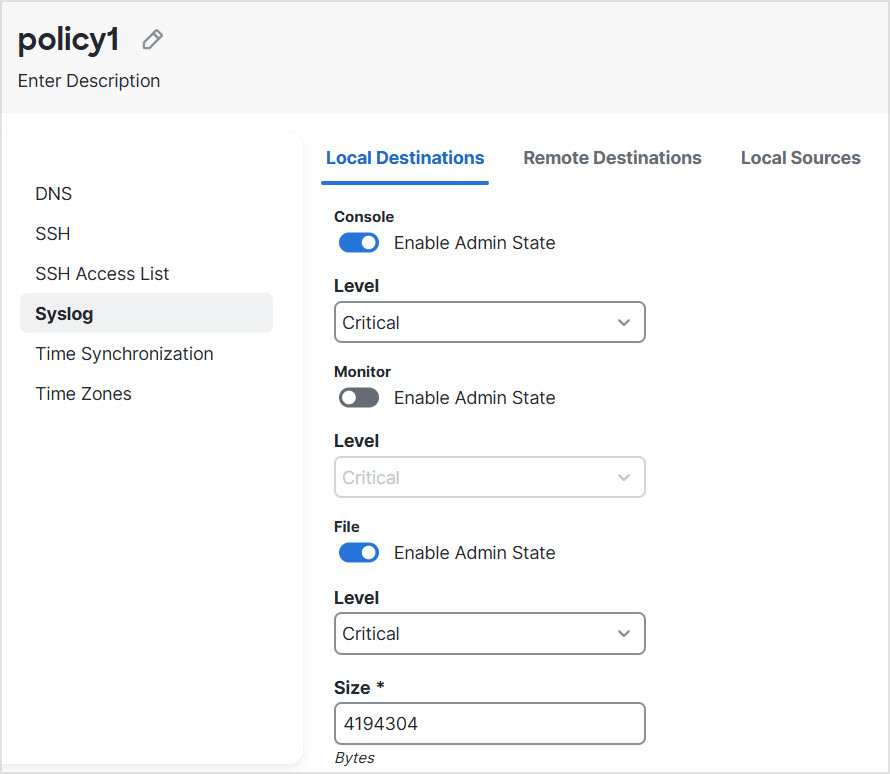Disable the Console Admin State toggle

click(358, 242)
